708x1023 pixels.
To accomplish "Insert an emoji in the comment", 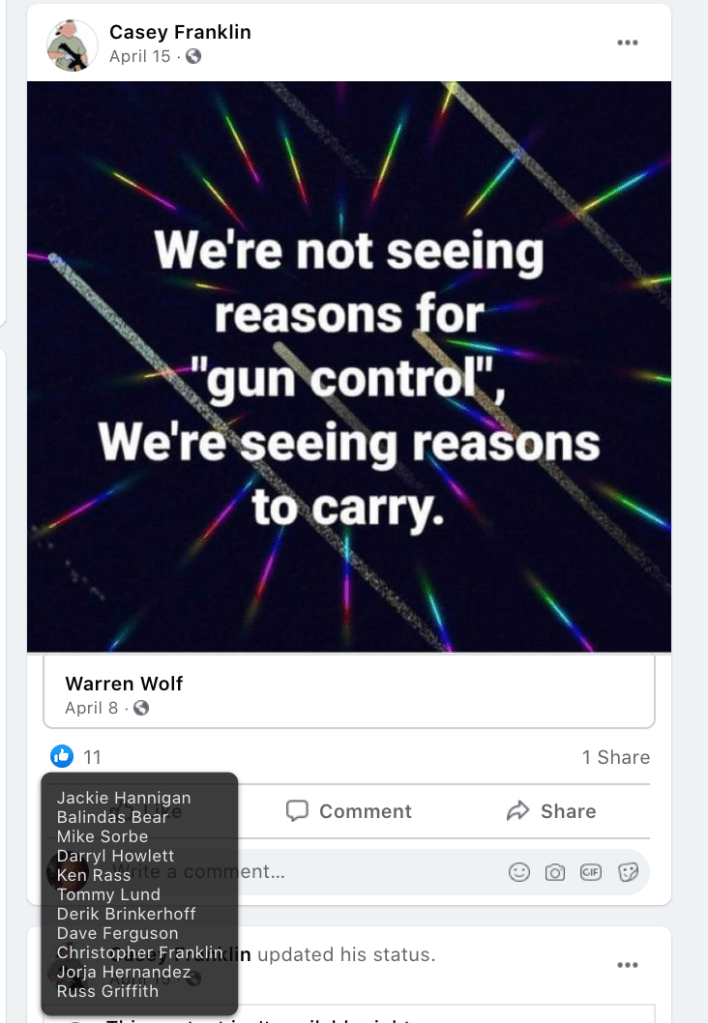I will coord(519,872).
